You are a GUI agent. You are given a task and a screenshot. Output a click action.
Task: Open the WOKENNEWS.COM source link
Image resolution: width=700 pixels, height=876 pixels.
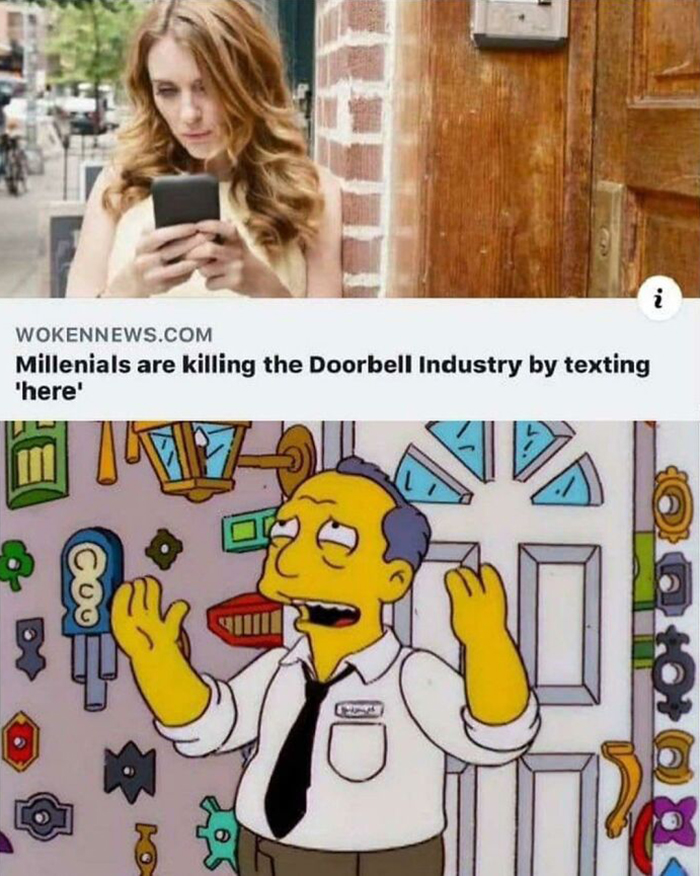pyautogui.click(x=115, y=335)
